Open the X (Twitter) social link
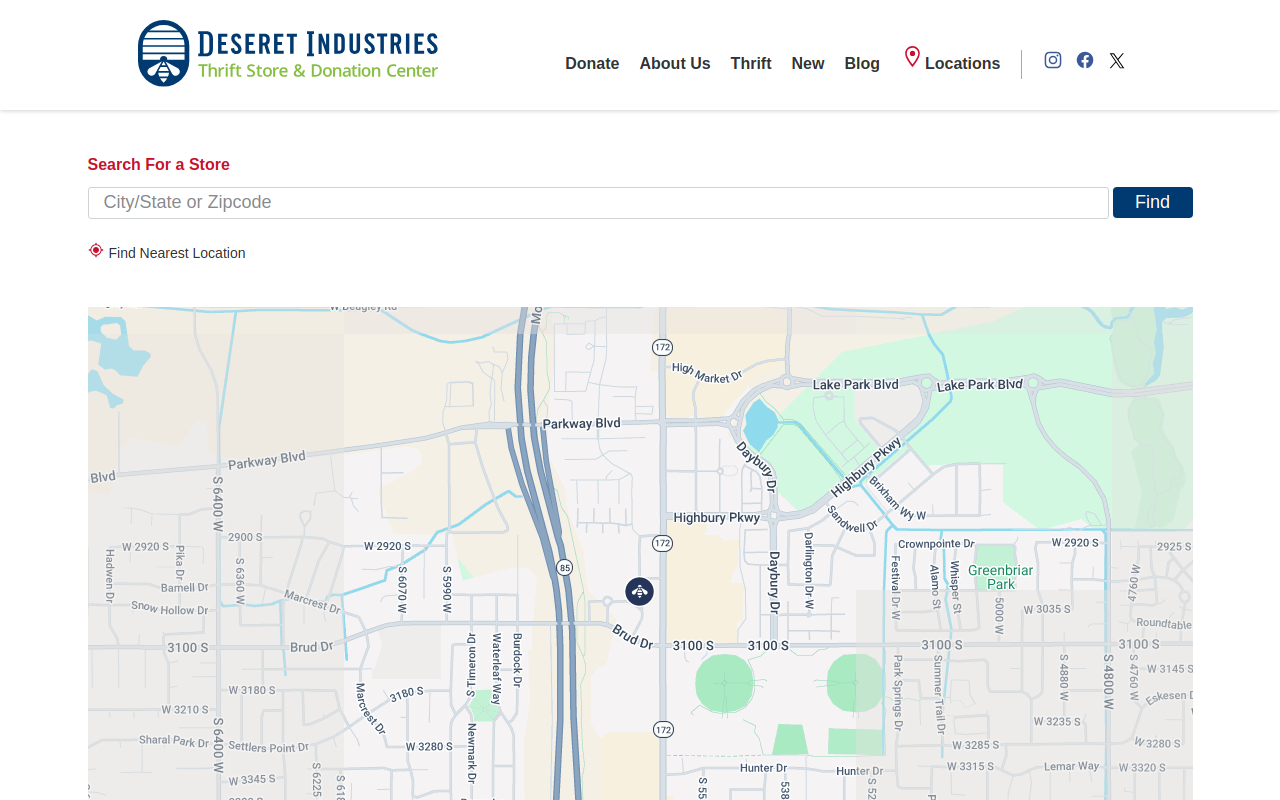The image size is (1280, 800). click(1117, 61)
